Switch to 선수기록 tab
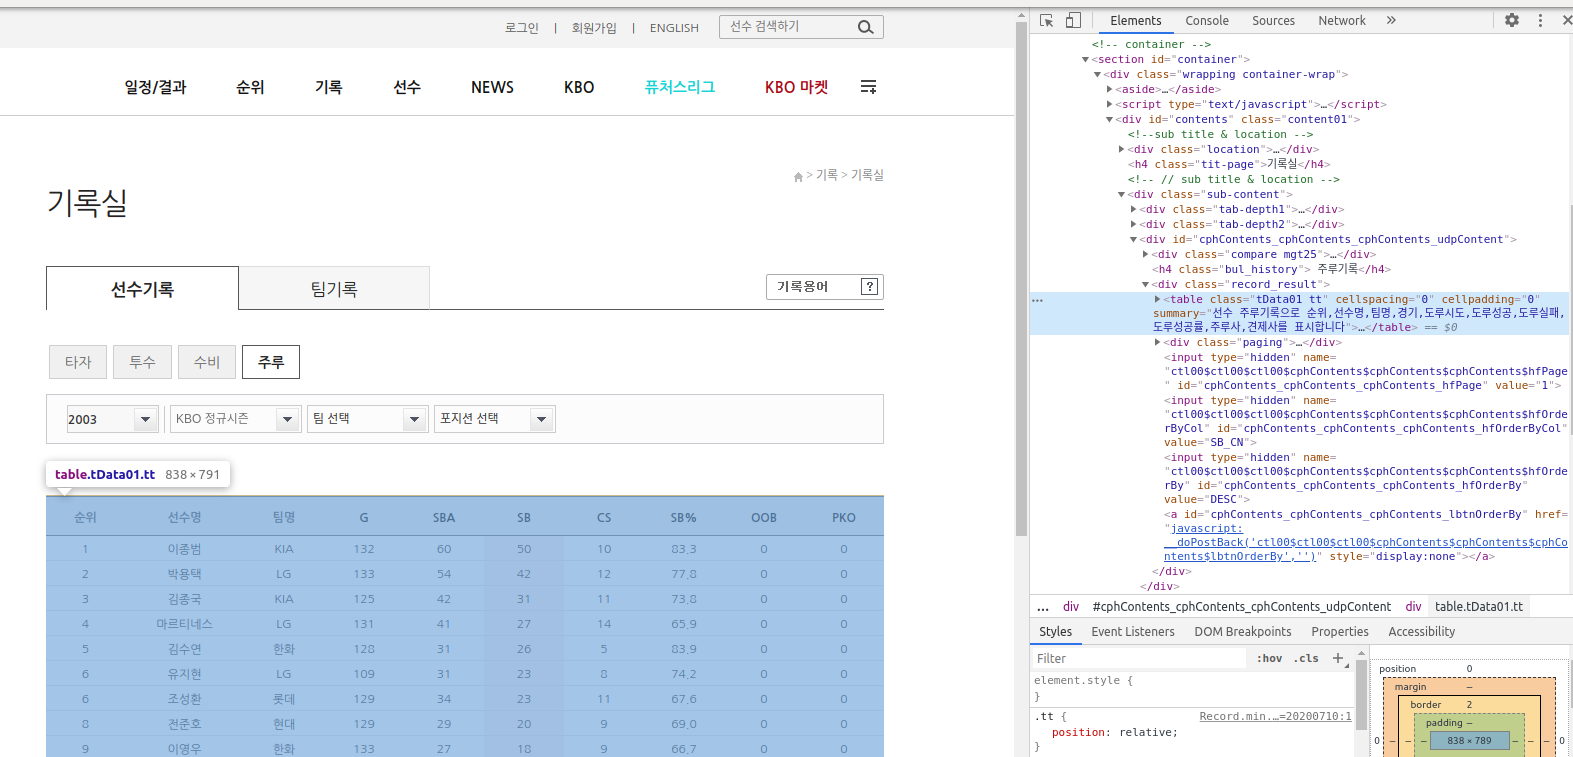Screen dimensions: 1573x757 point(142,288)
